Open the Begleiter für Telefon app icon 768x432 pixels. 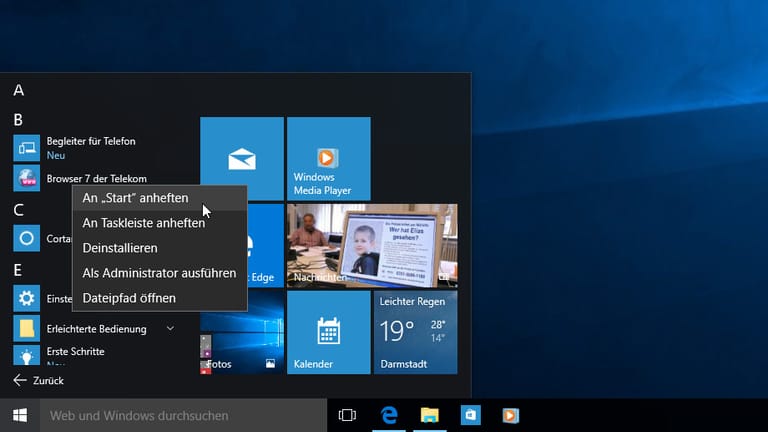coord(26,148)
